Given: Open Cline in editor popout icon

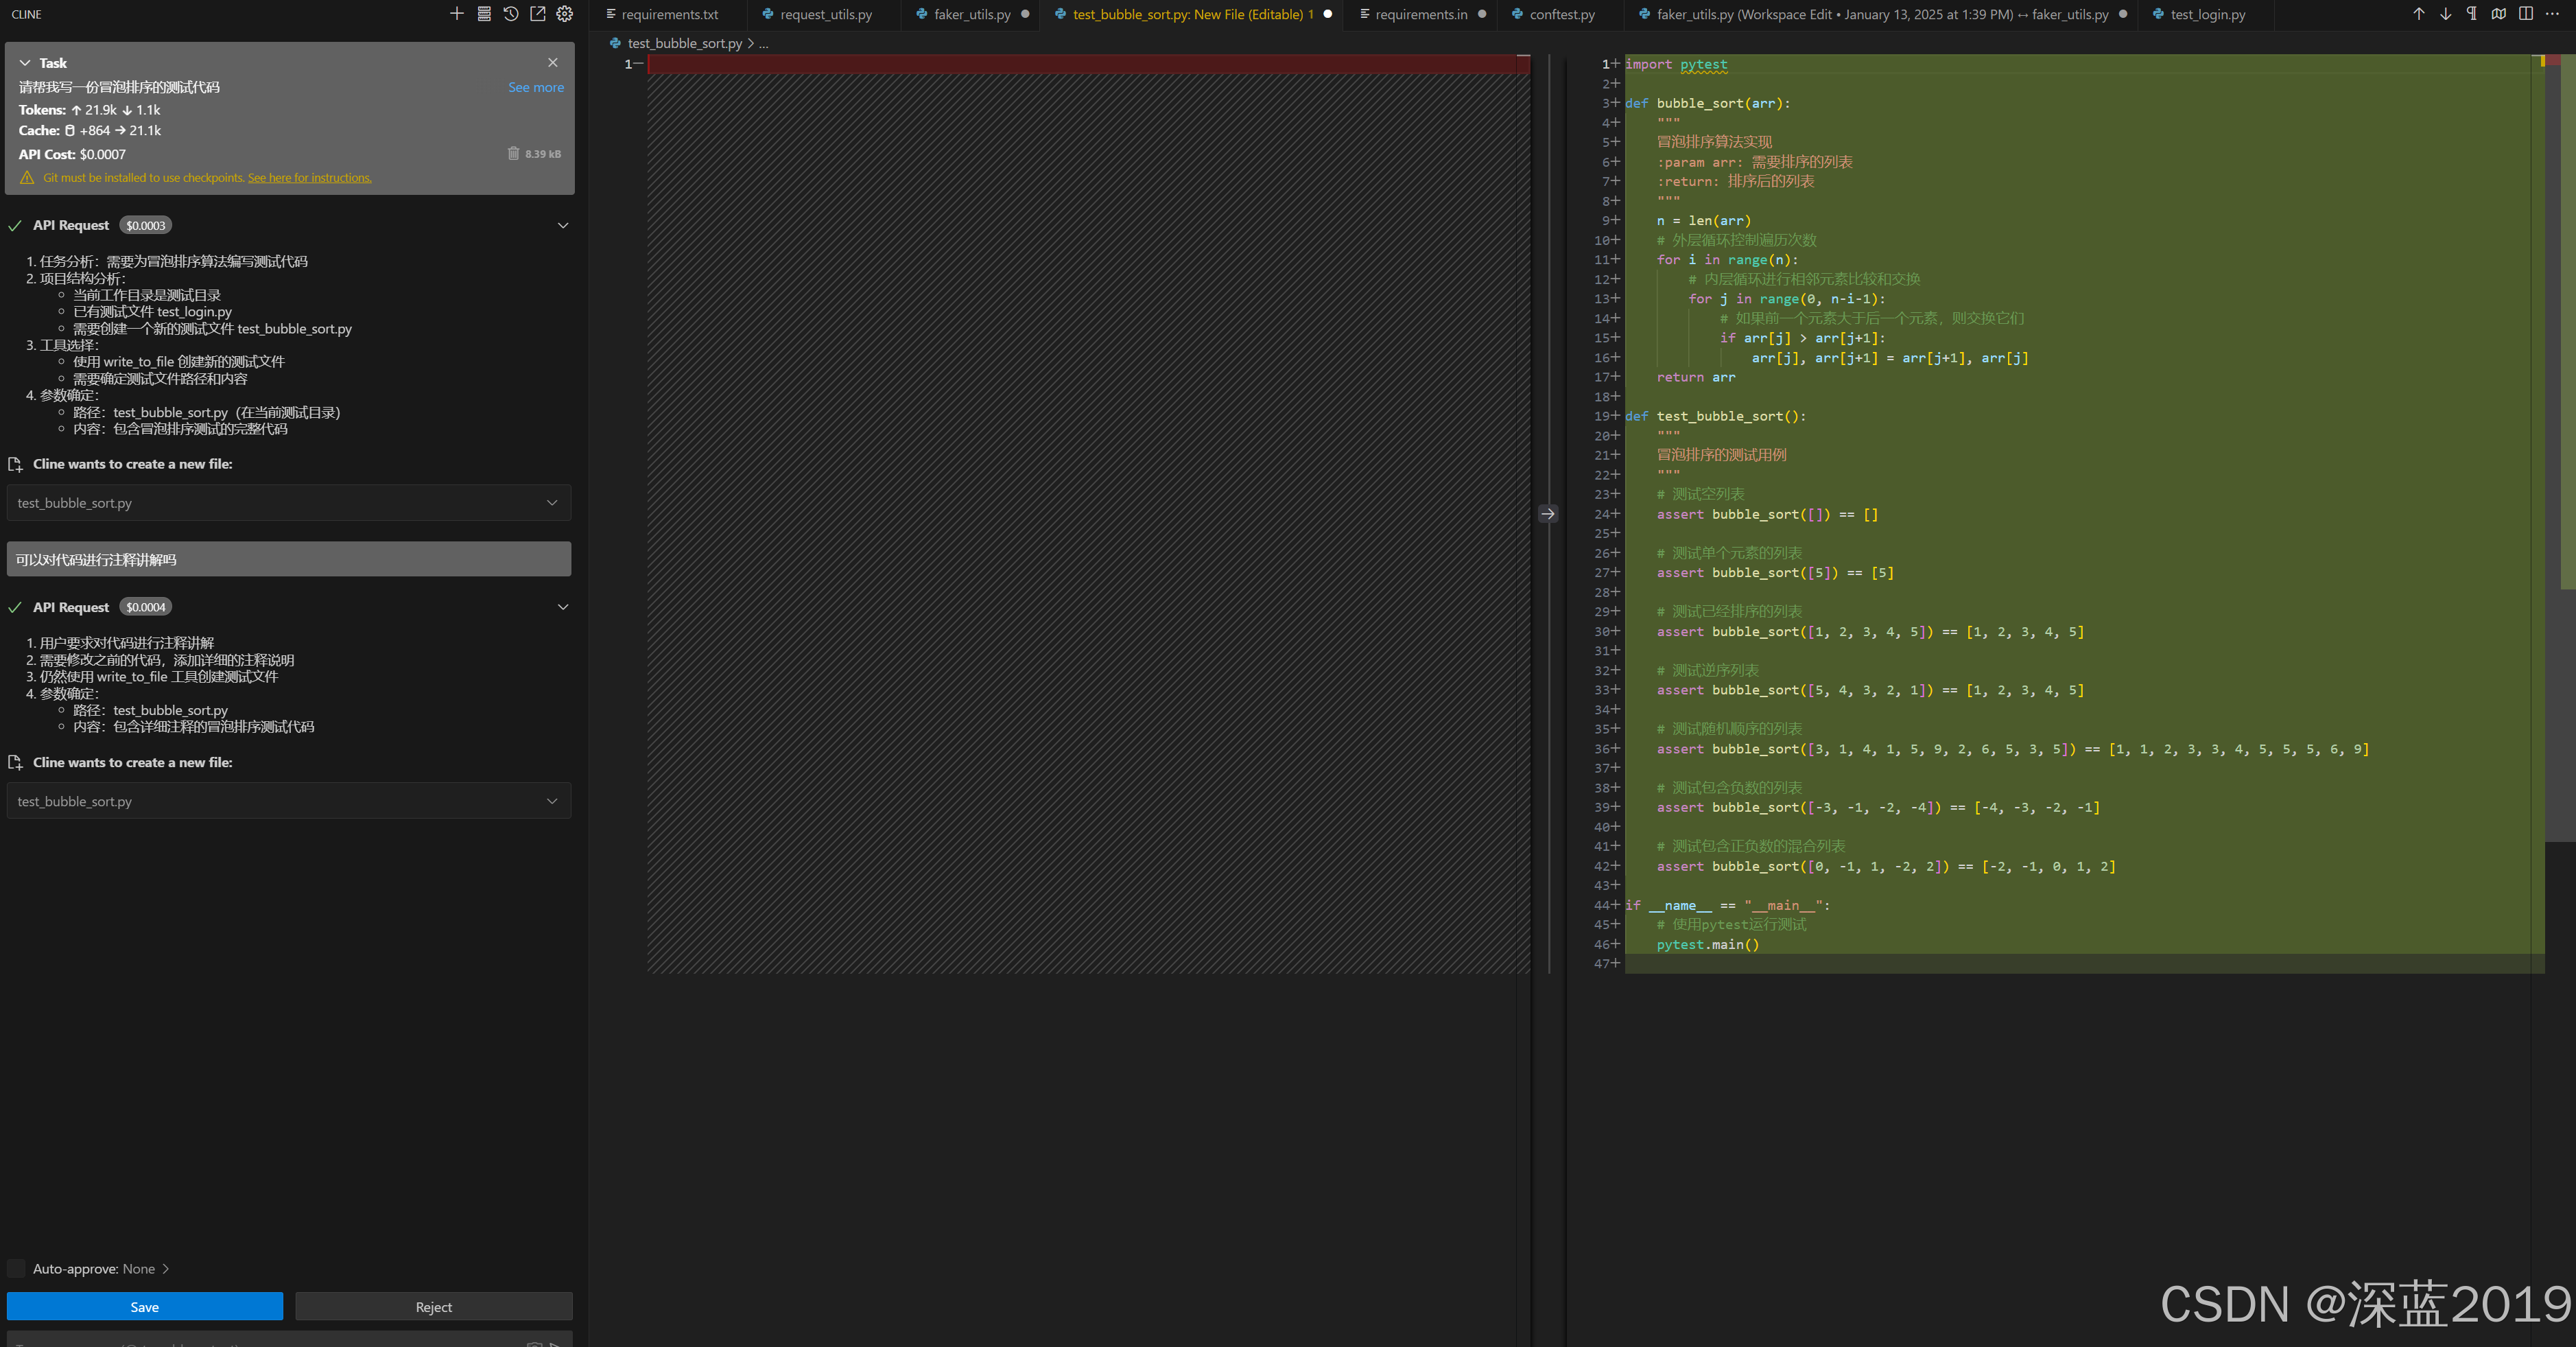Looking at the screenshot, I should tap(538, 14).
